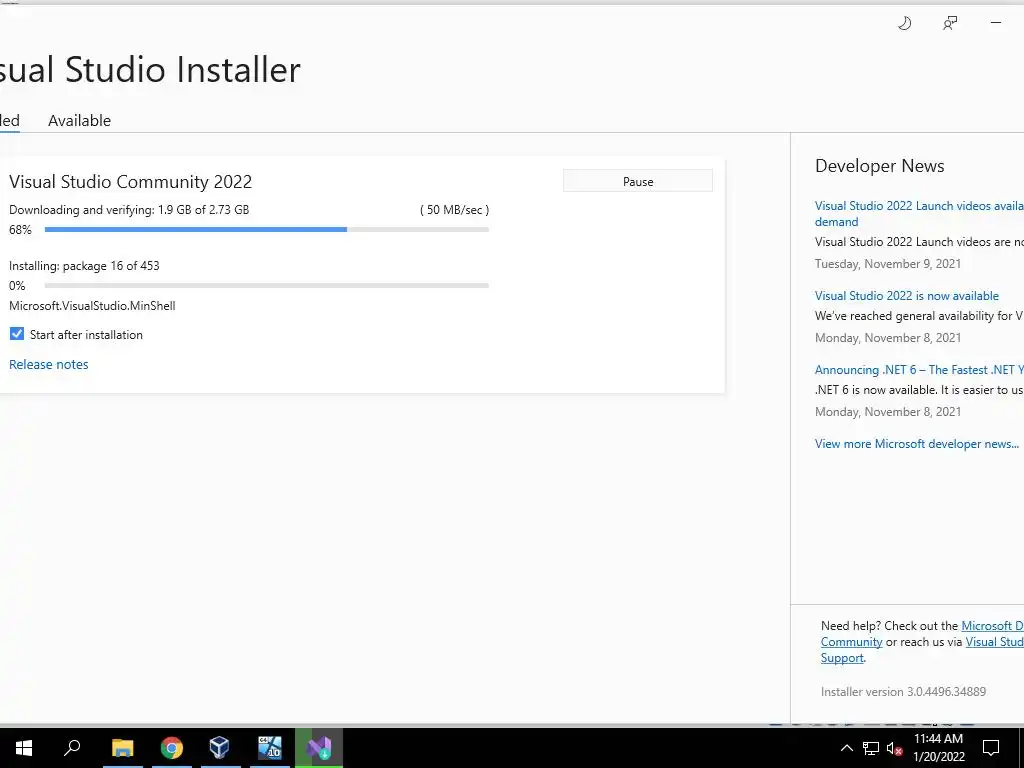Open the network status tray icon
This screenshot has width=1024, height=768.
click(x=871, y=748)
